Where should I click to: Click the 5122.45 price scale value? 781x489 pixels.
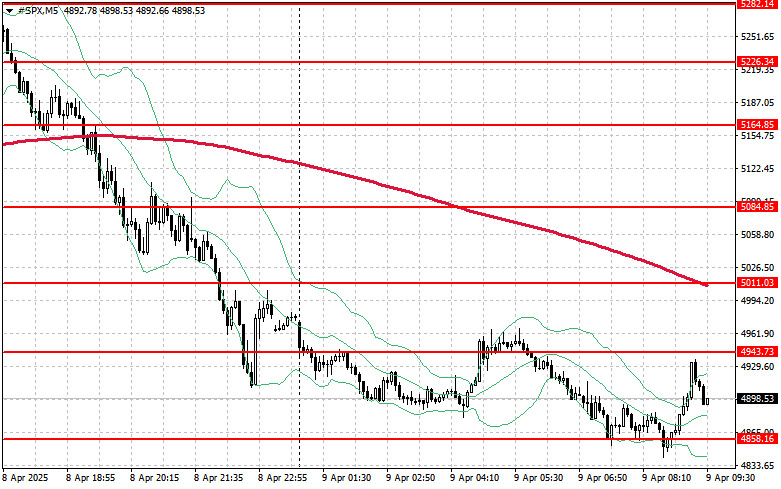tap(758, 169)
